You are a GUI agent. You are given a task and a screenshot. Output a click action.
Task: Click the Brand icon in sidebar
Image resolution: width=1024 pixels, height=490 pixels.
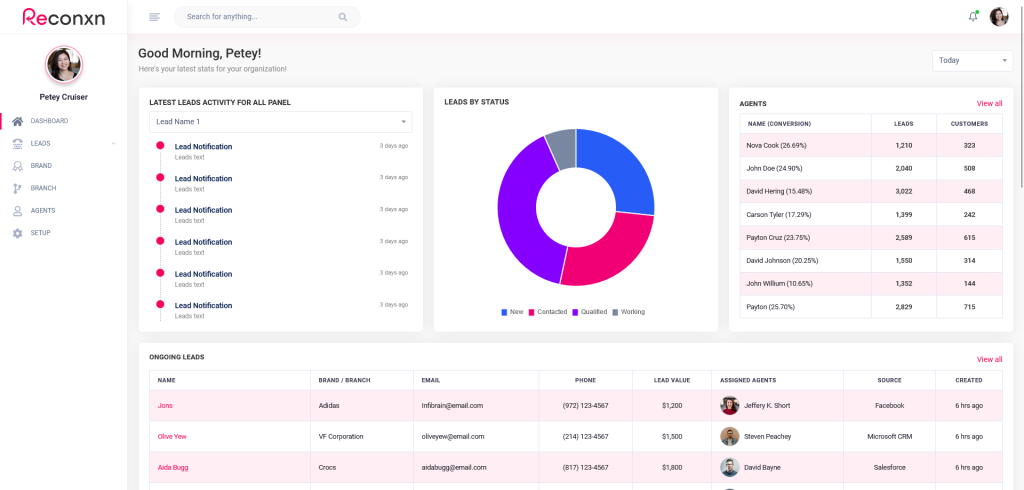pos(17,166)
